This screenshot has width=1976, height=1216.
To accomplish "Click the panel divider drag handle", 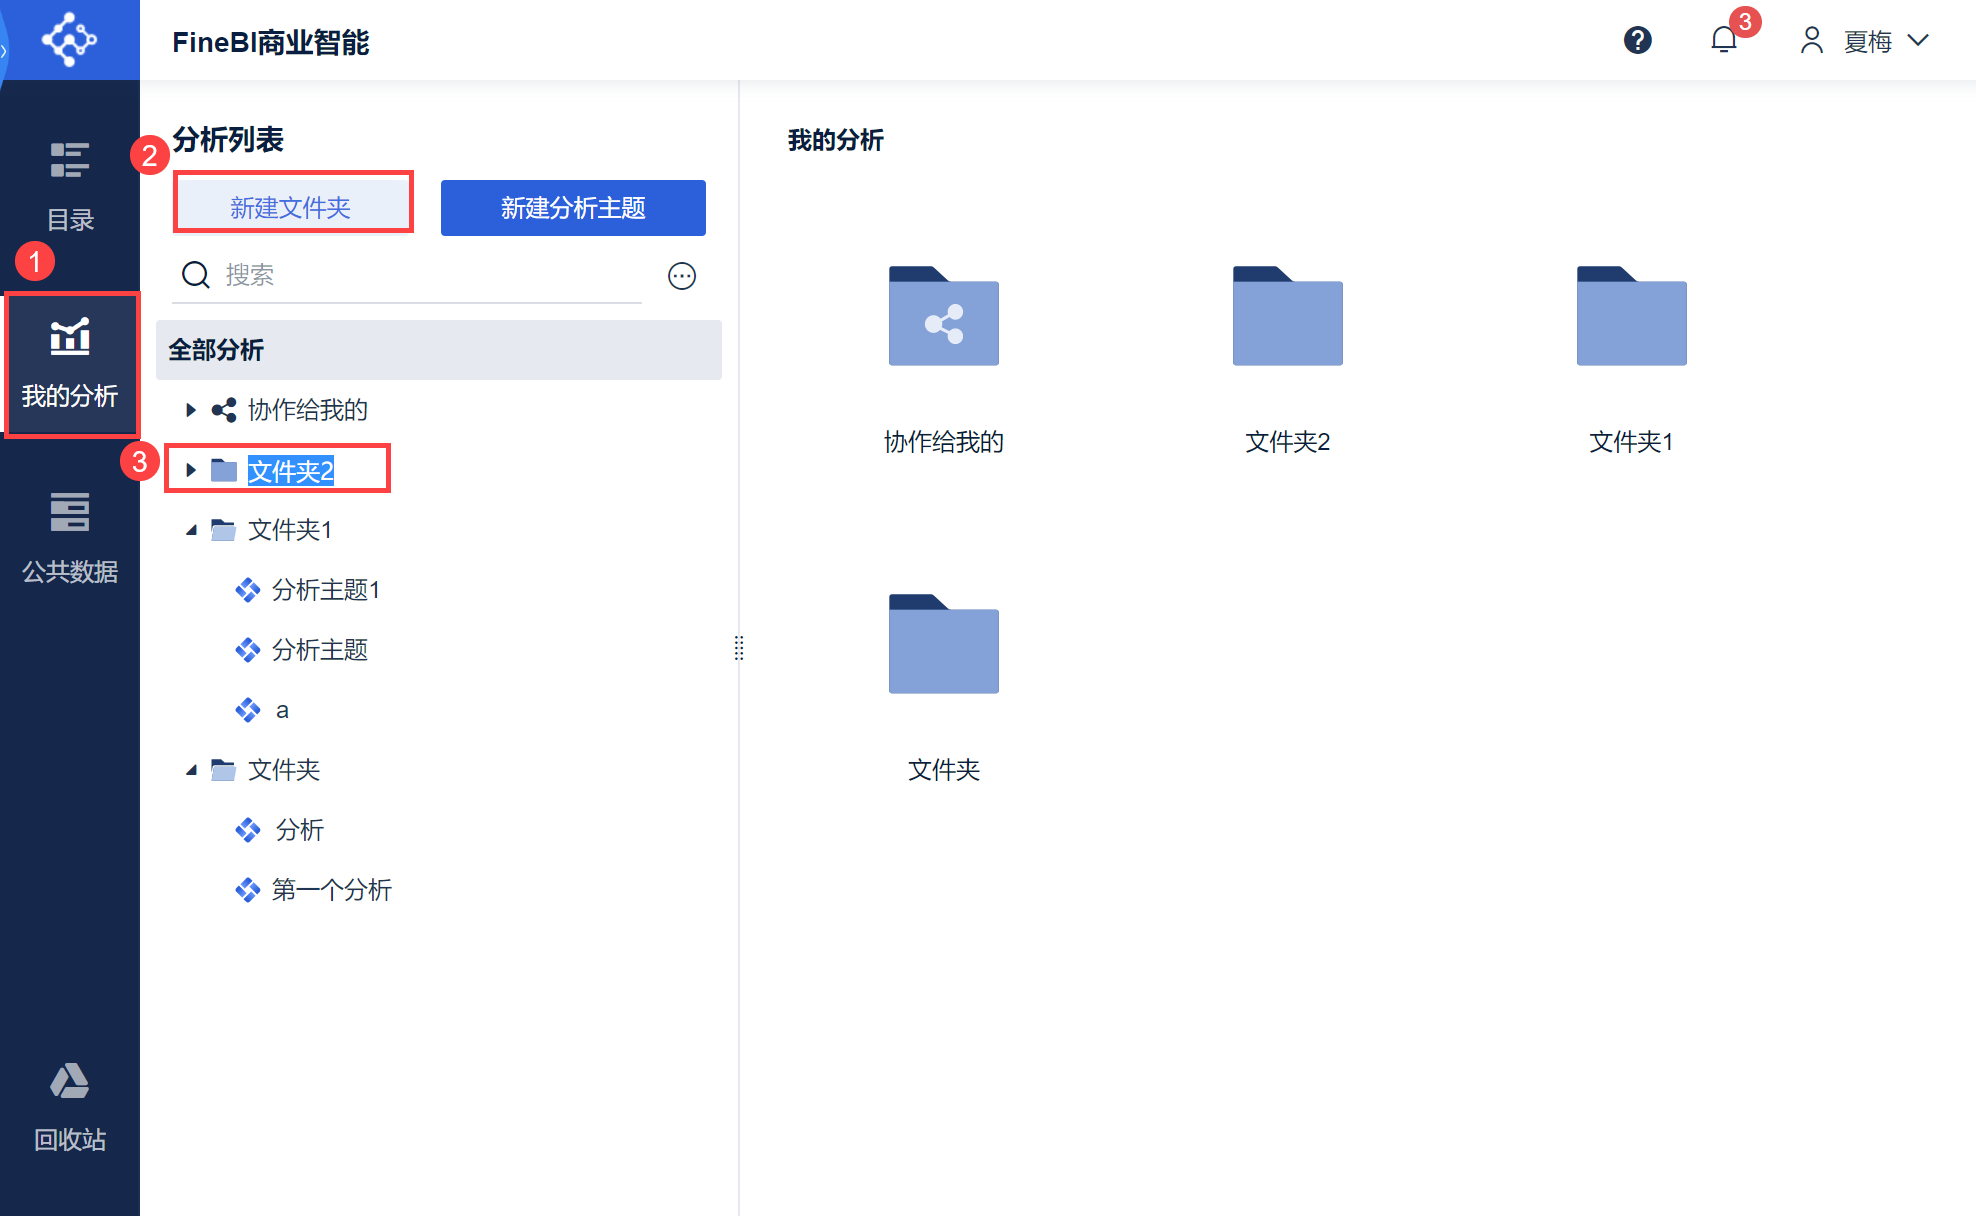I will (x=739, y=648).
